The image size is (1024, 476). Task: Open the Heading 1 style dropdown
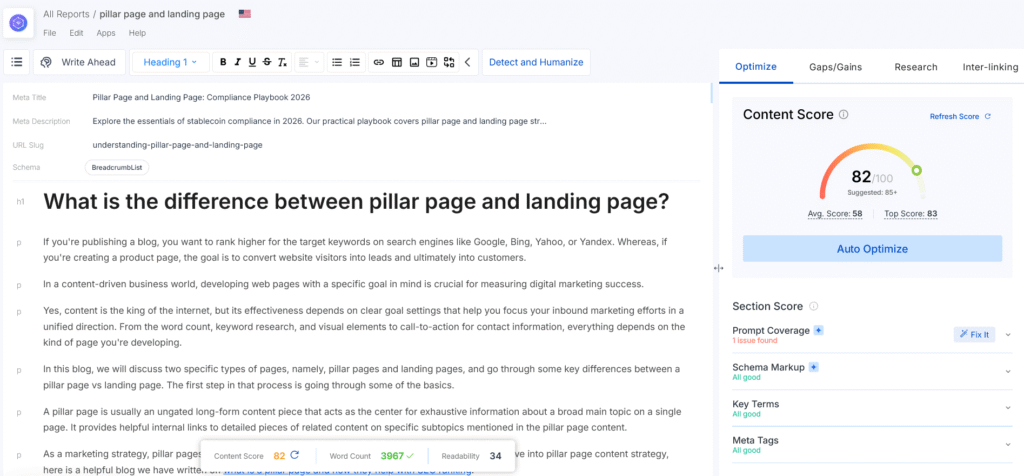click(x=171, y=62)
